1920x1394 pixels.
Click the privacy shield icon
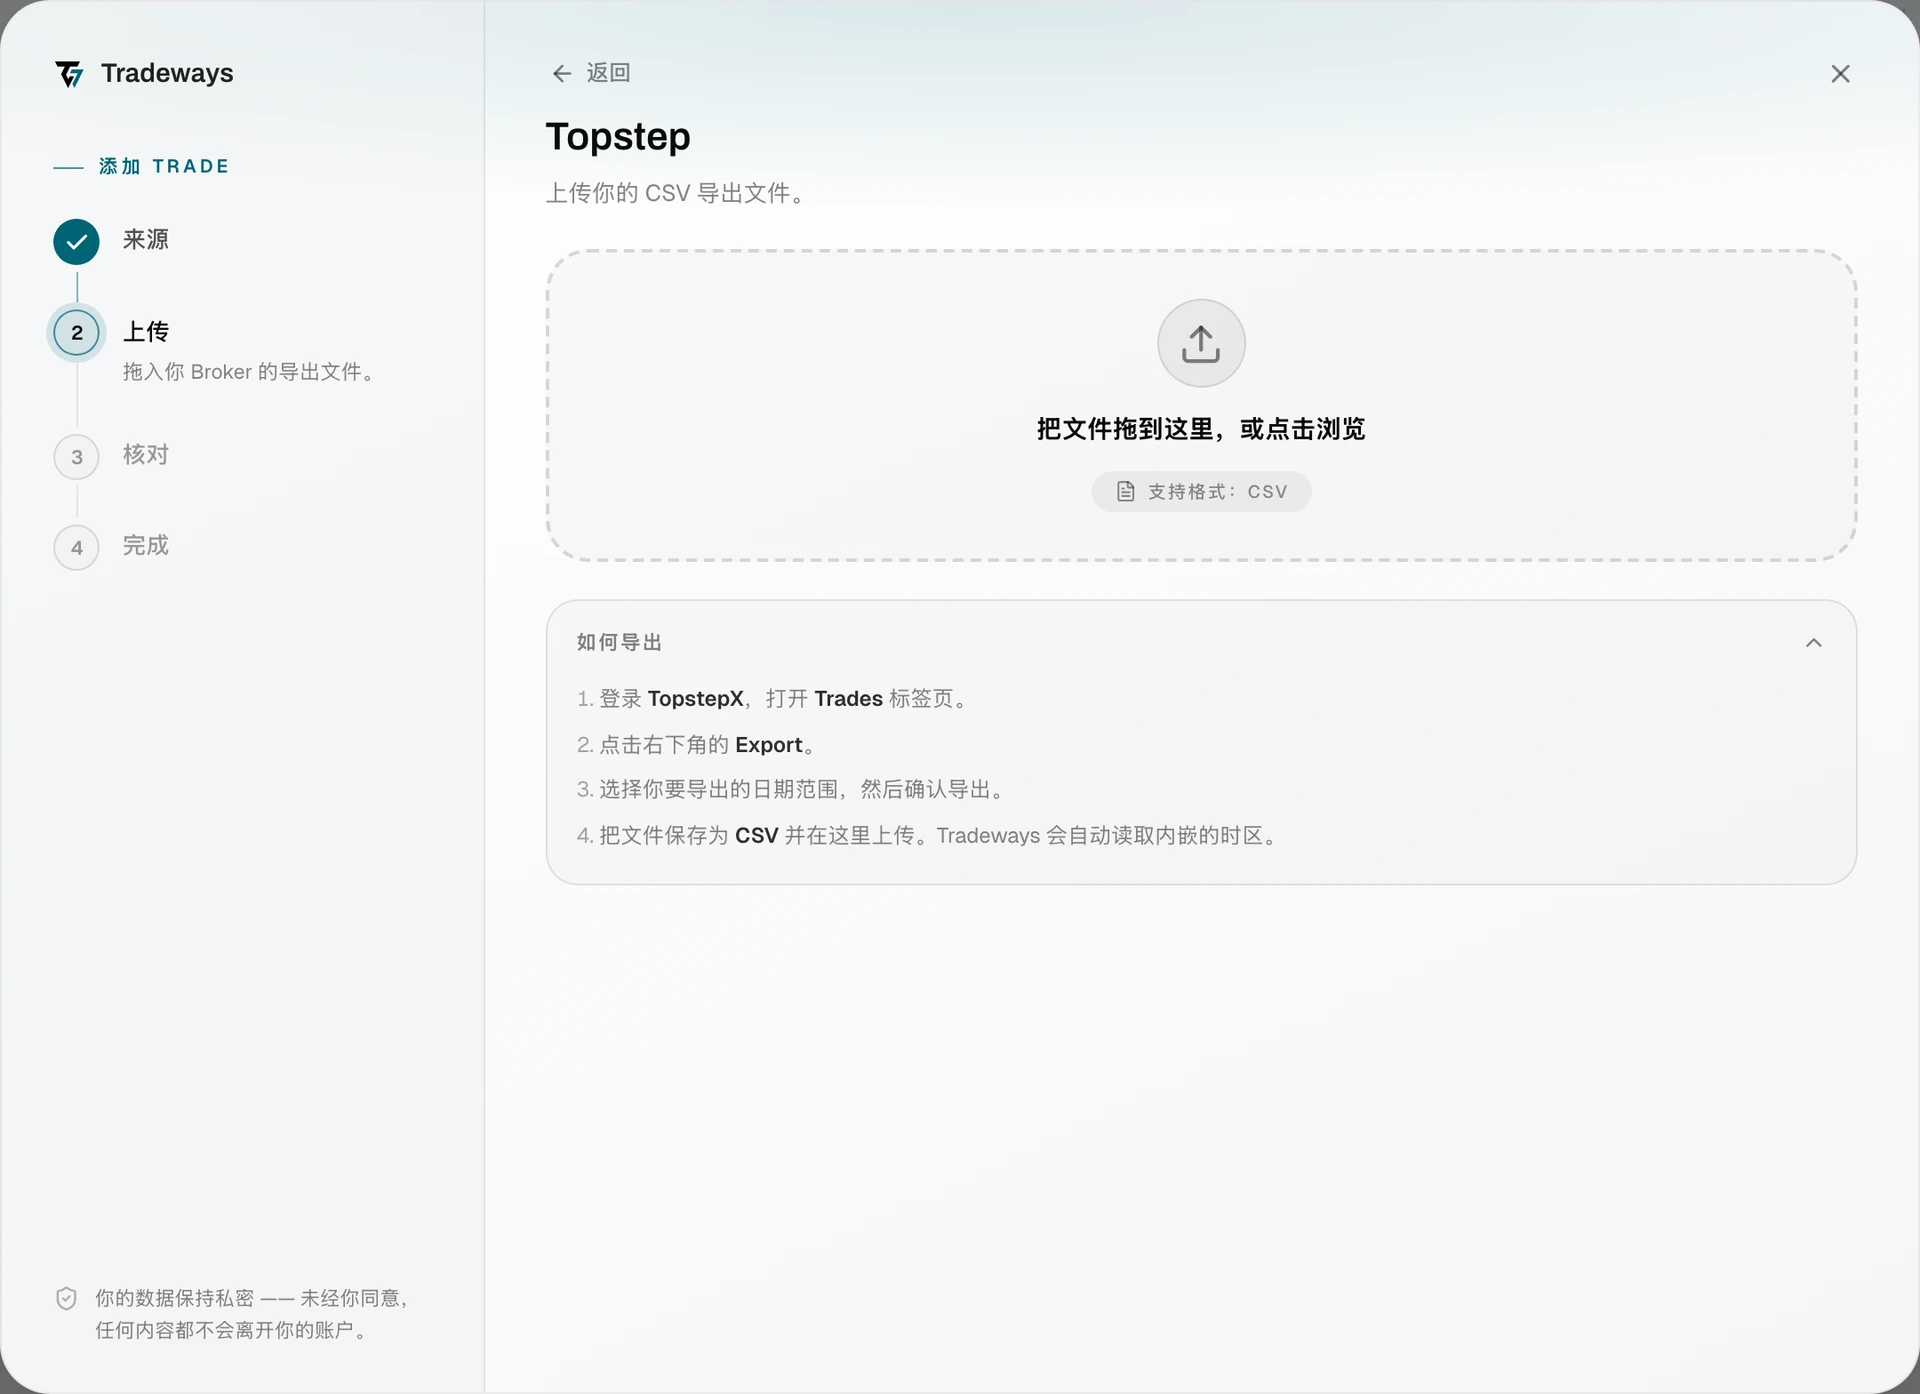66,1298
